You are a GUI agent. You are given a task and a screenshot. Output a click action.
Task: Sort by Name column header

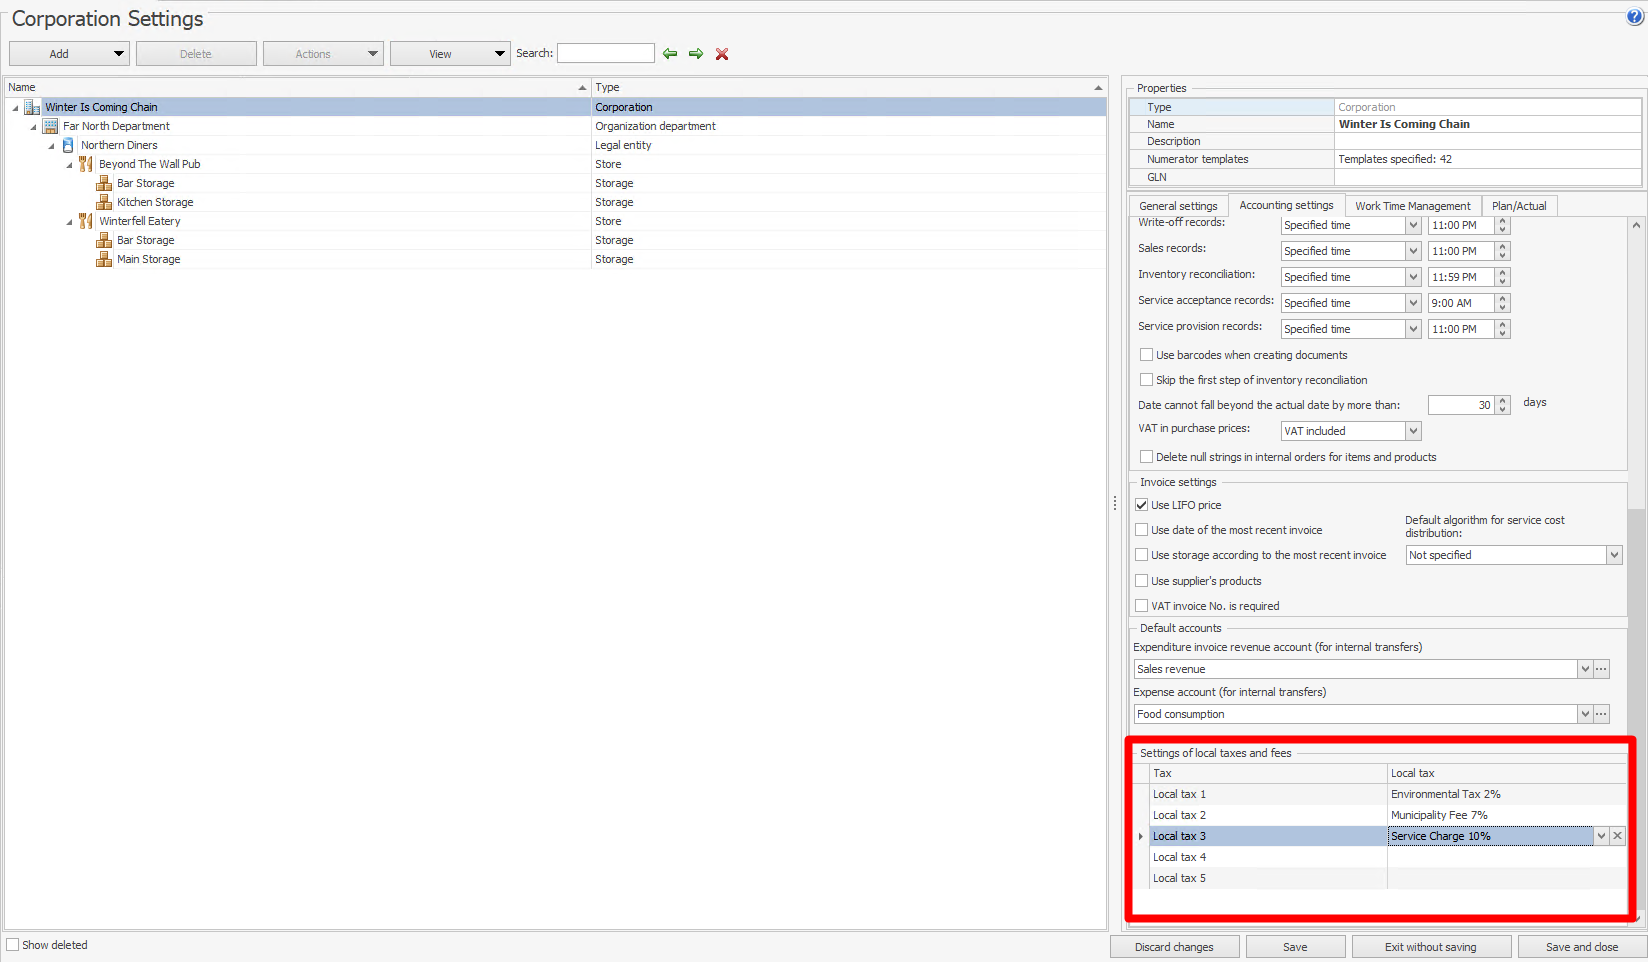tap(297, 87)
